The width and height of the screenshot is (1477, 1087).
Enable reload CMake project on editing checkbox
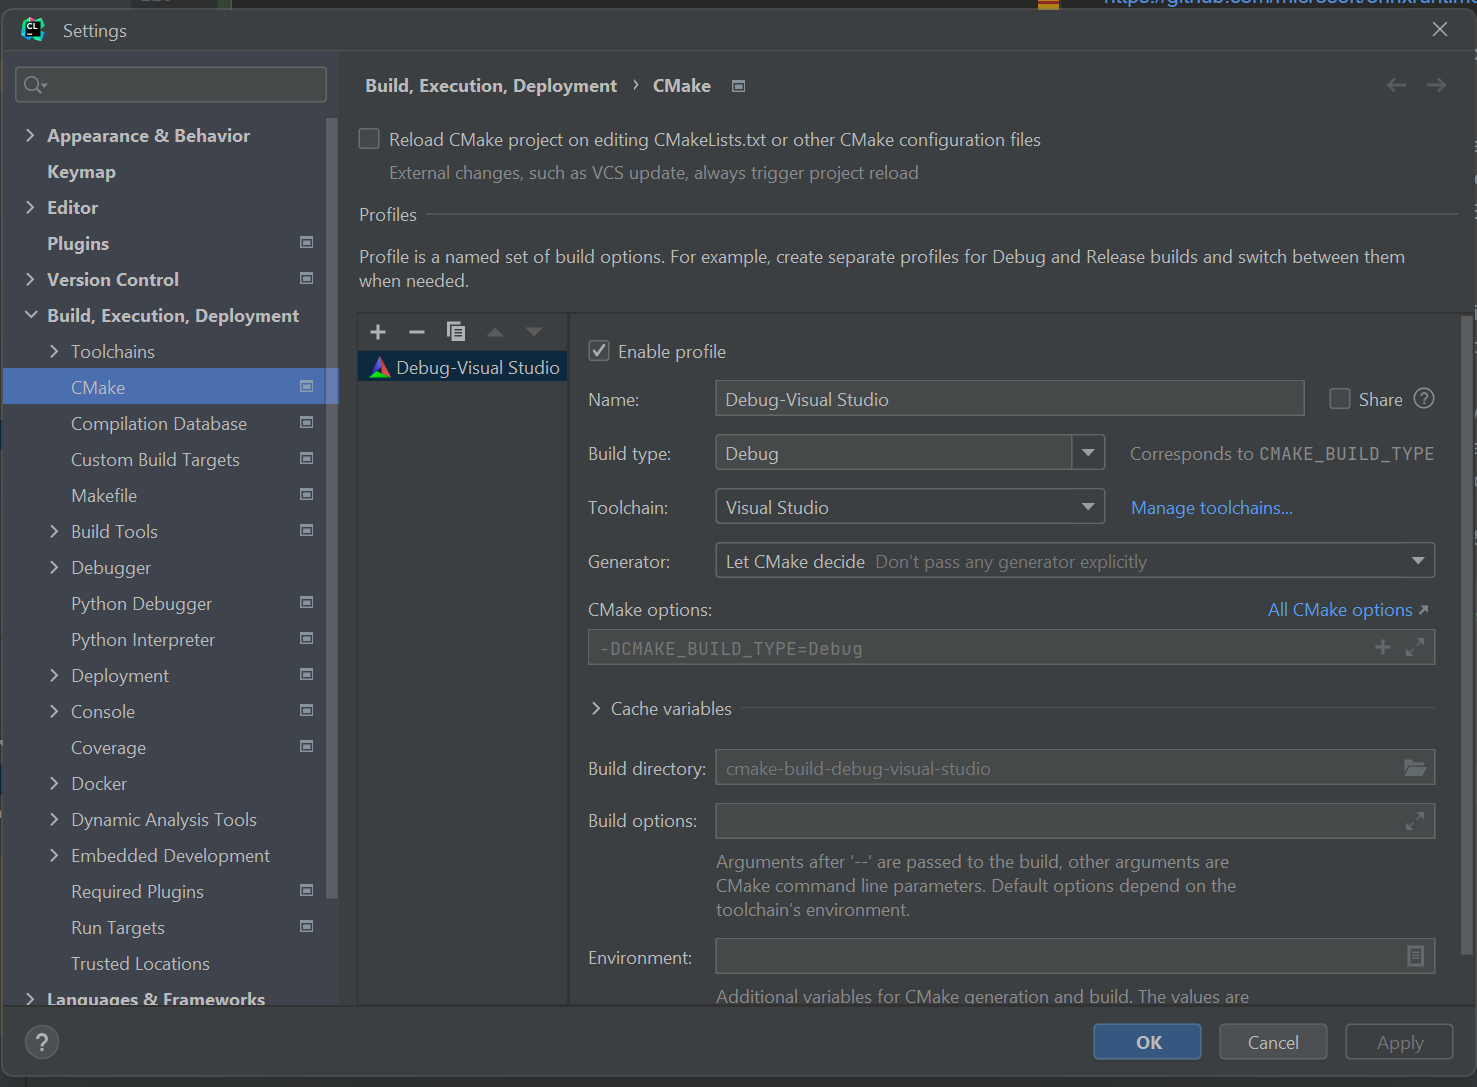[369, 139]
